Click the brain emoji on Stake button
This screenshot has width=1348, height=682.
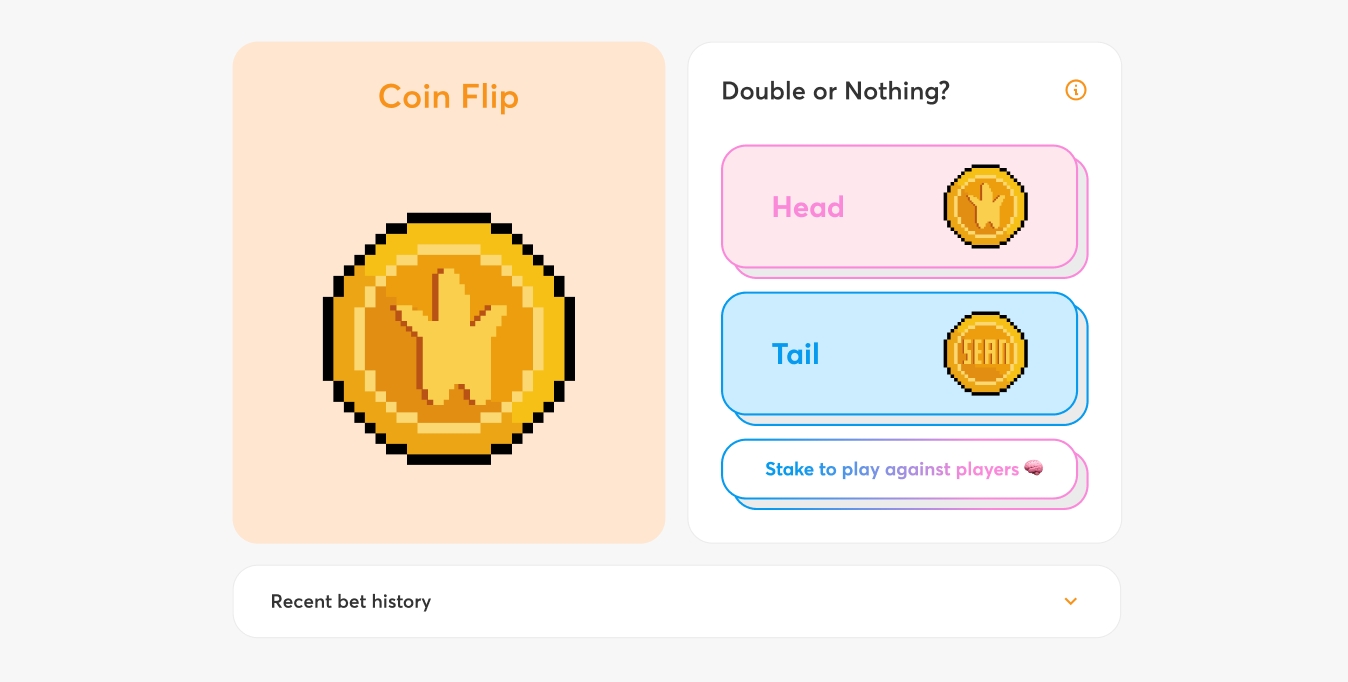tap(1034, 468)
